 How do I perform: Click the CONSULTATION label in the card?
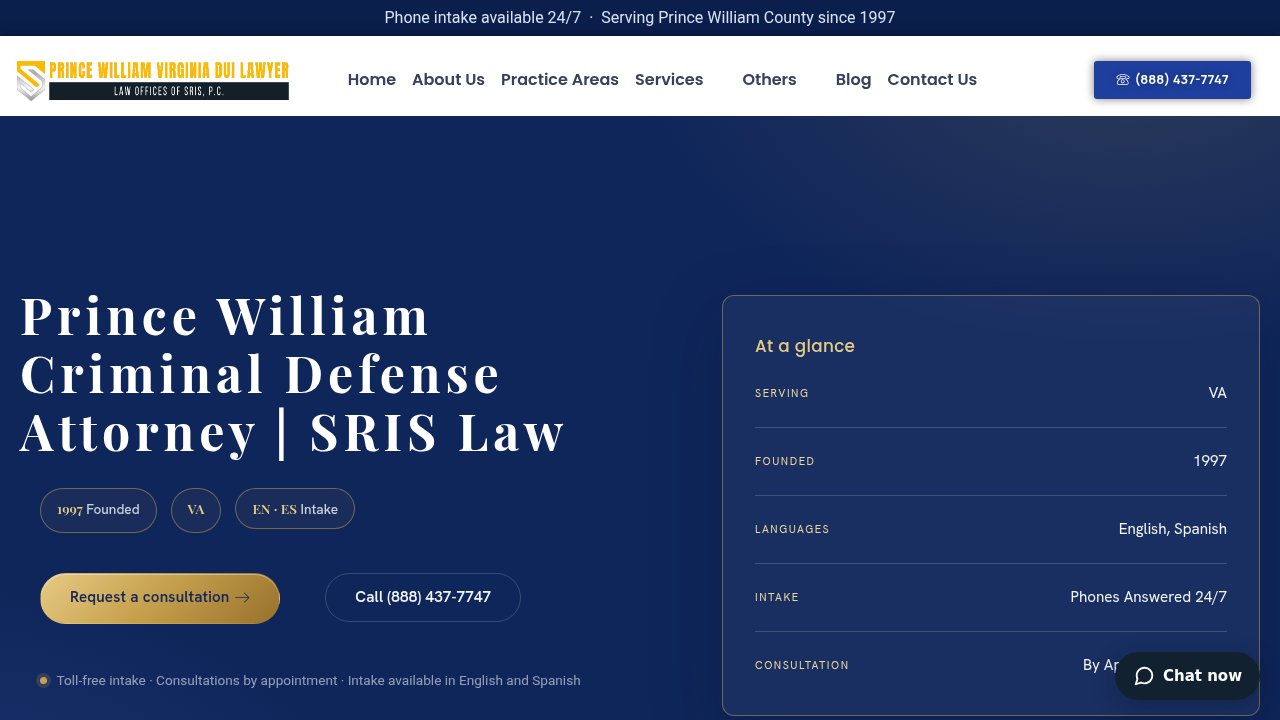tap(802, 666)
